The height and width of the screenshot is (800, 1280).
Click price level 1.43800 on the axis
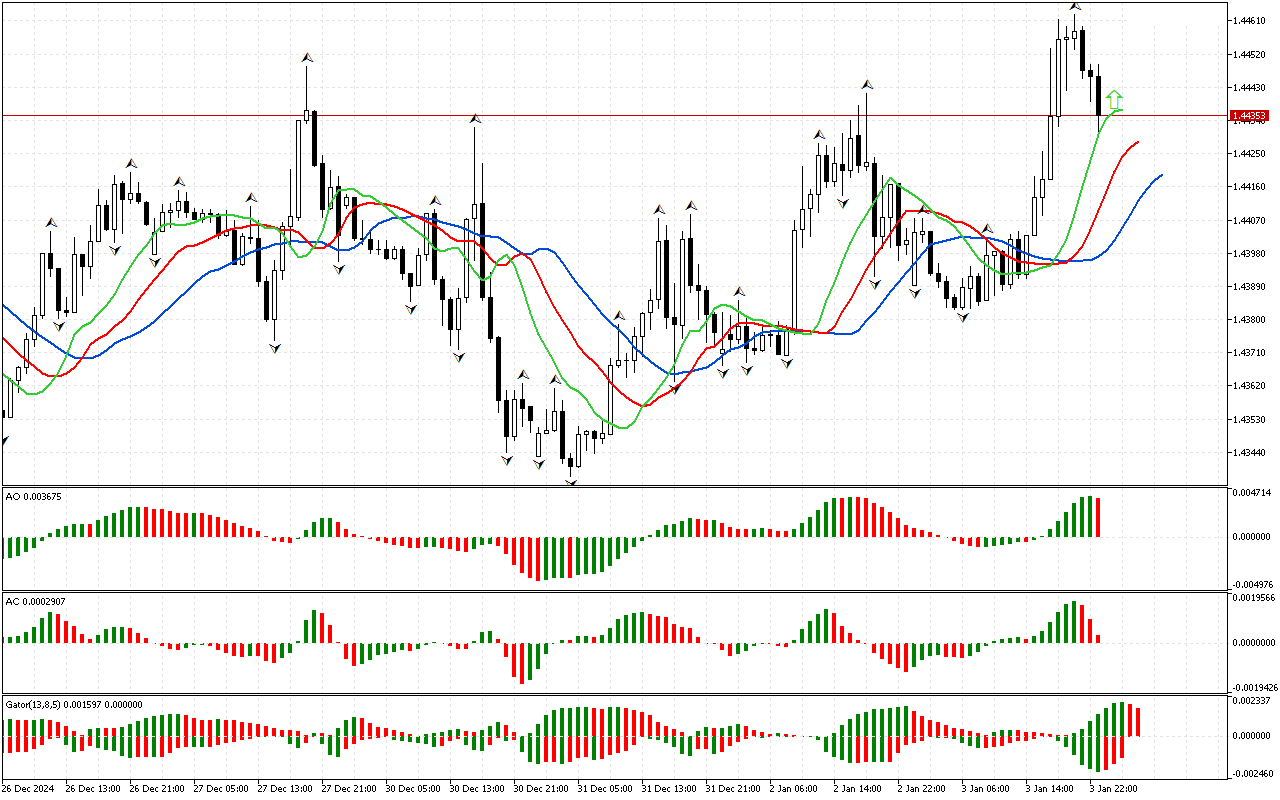click(1248, 320)
